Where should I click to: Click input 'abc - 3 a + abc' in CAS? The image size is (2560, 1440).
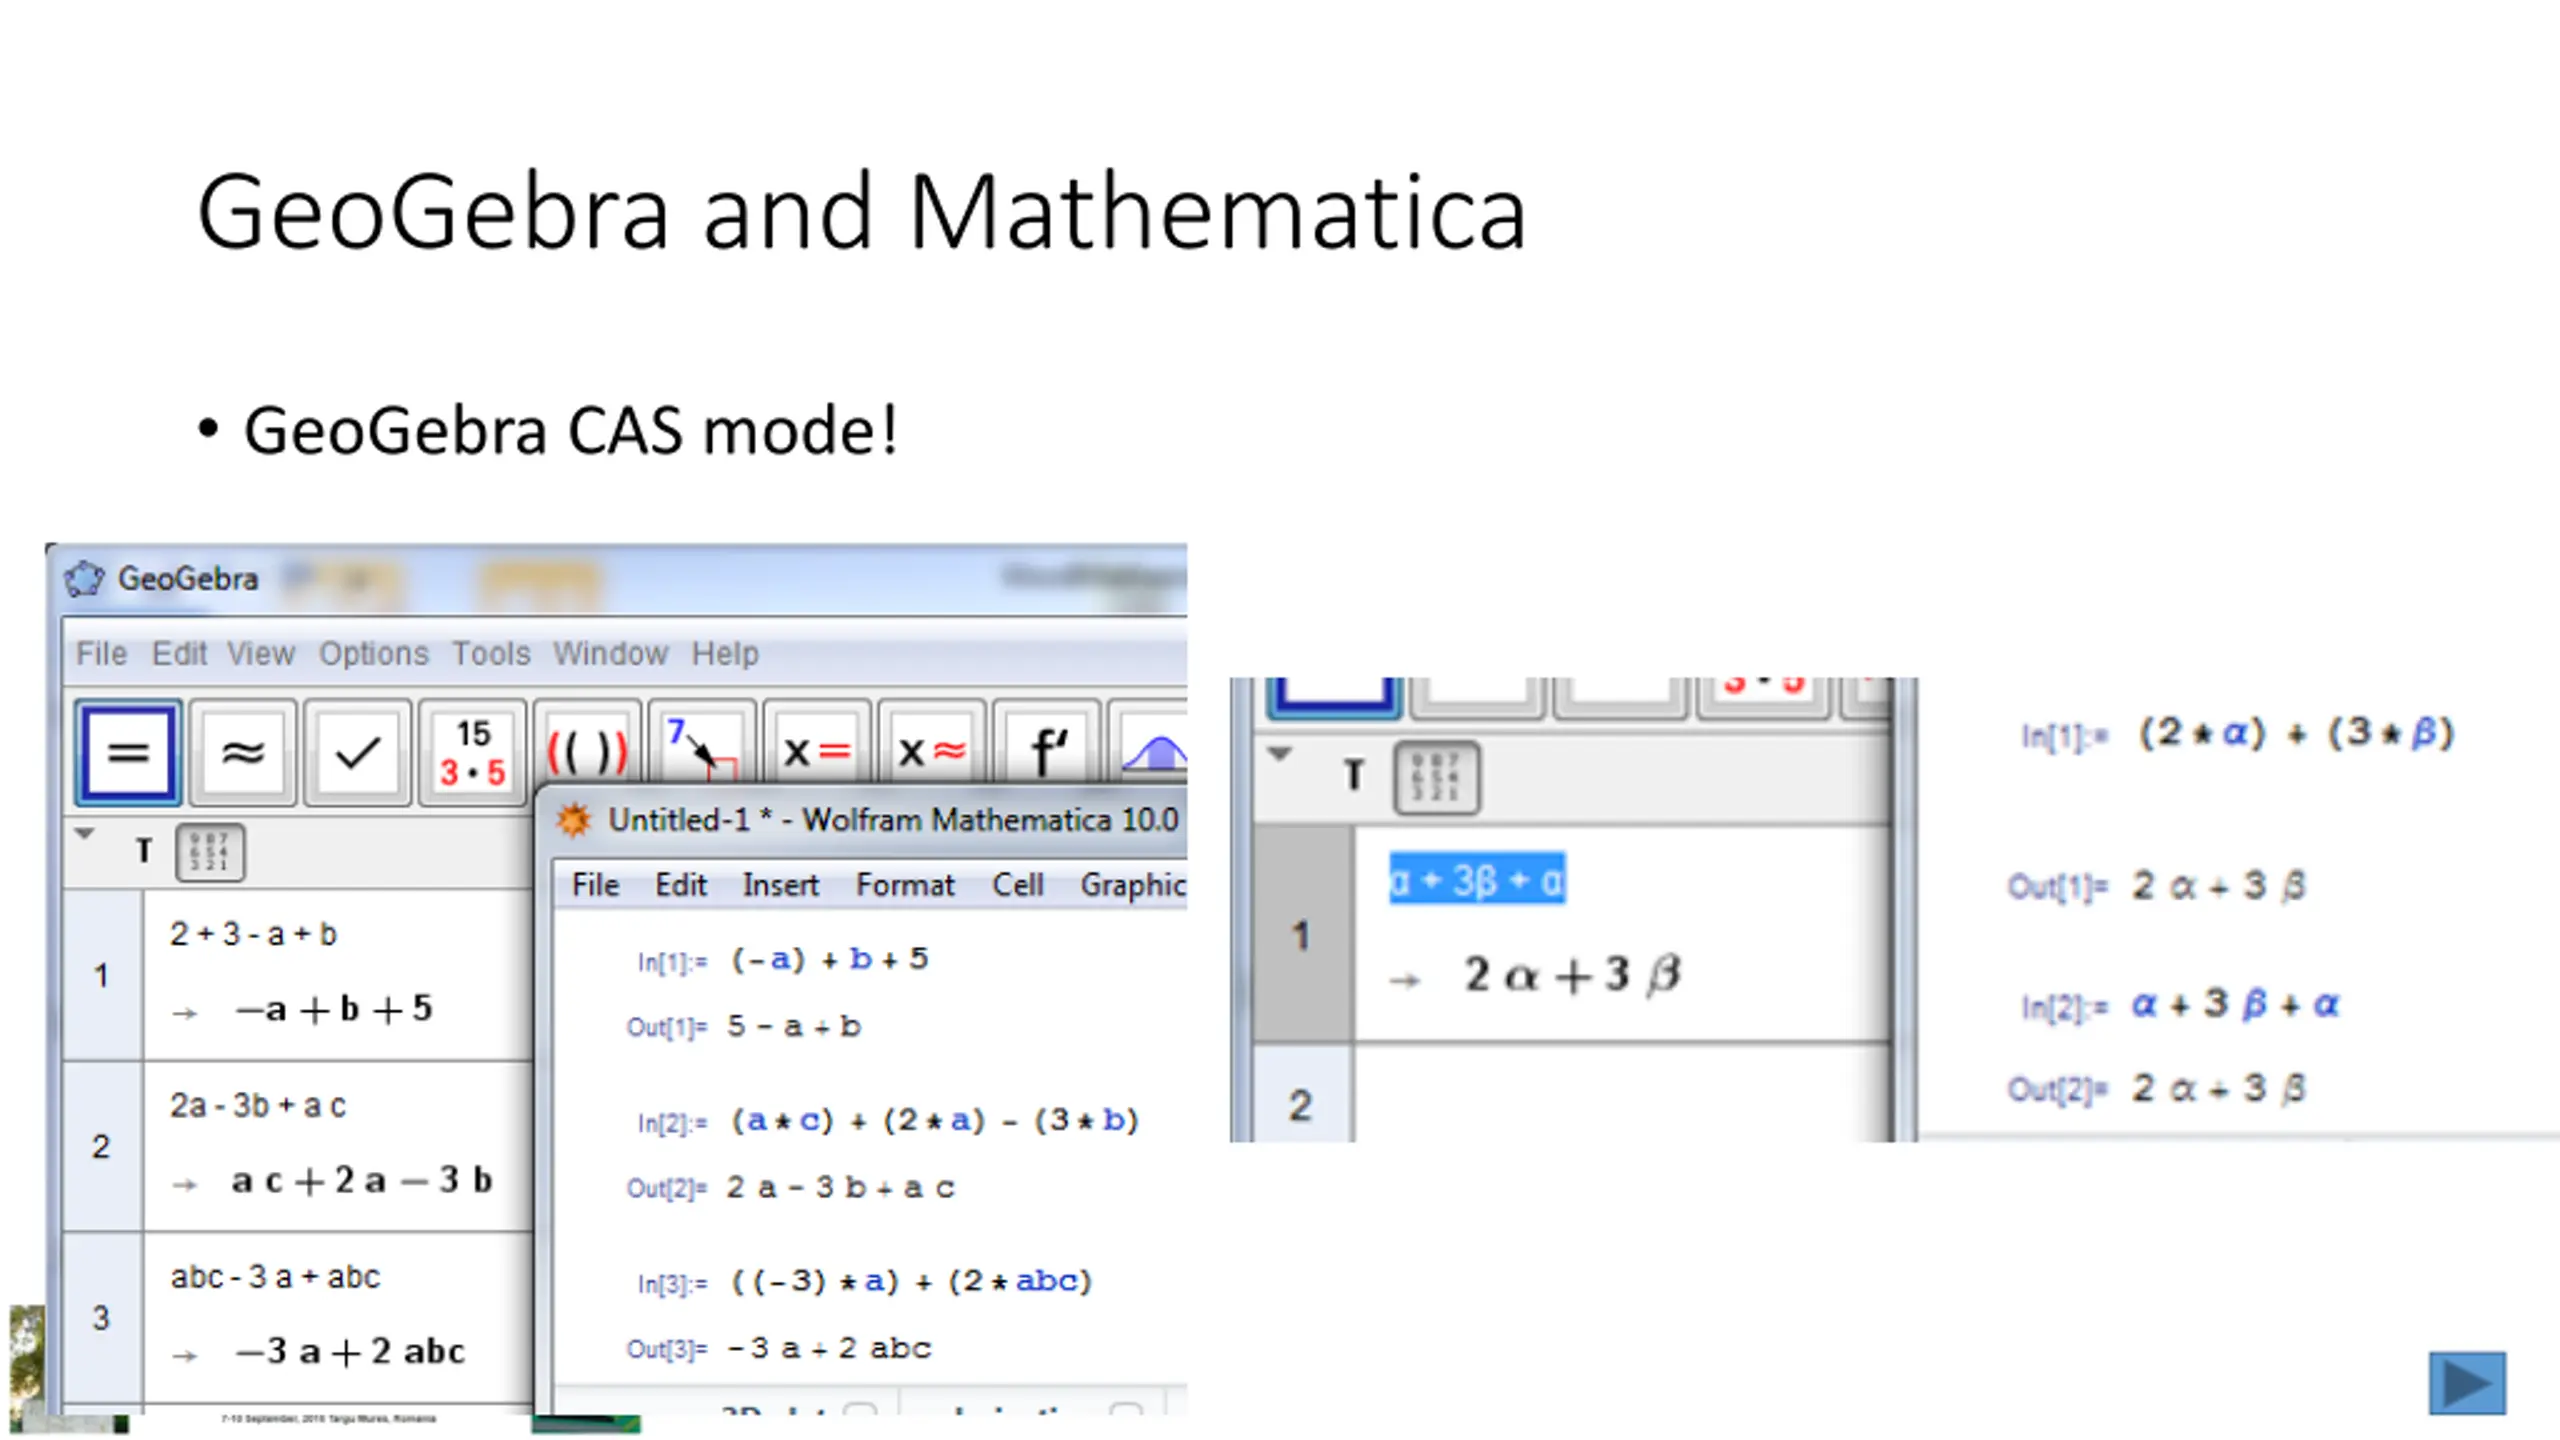click(275, 1277)
